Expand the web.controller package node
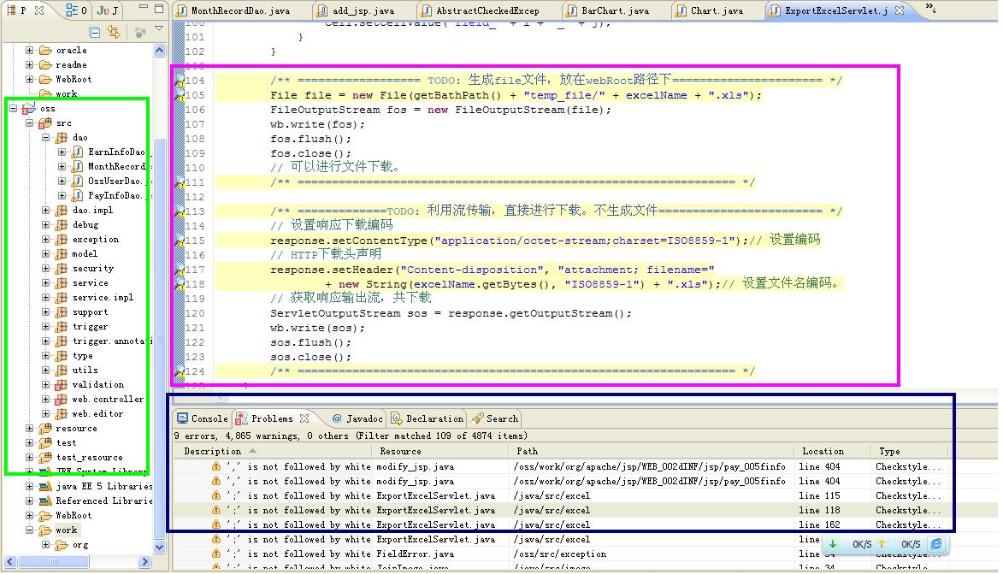 [x=46, y=399]
